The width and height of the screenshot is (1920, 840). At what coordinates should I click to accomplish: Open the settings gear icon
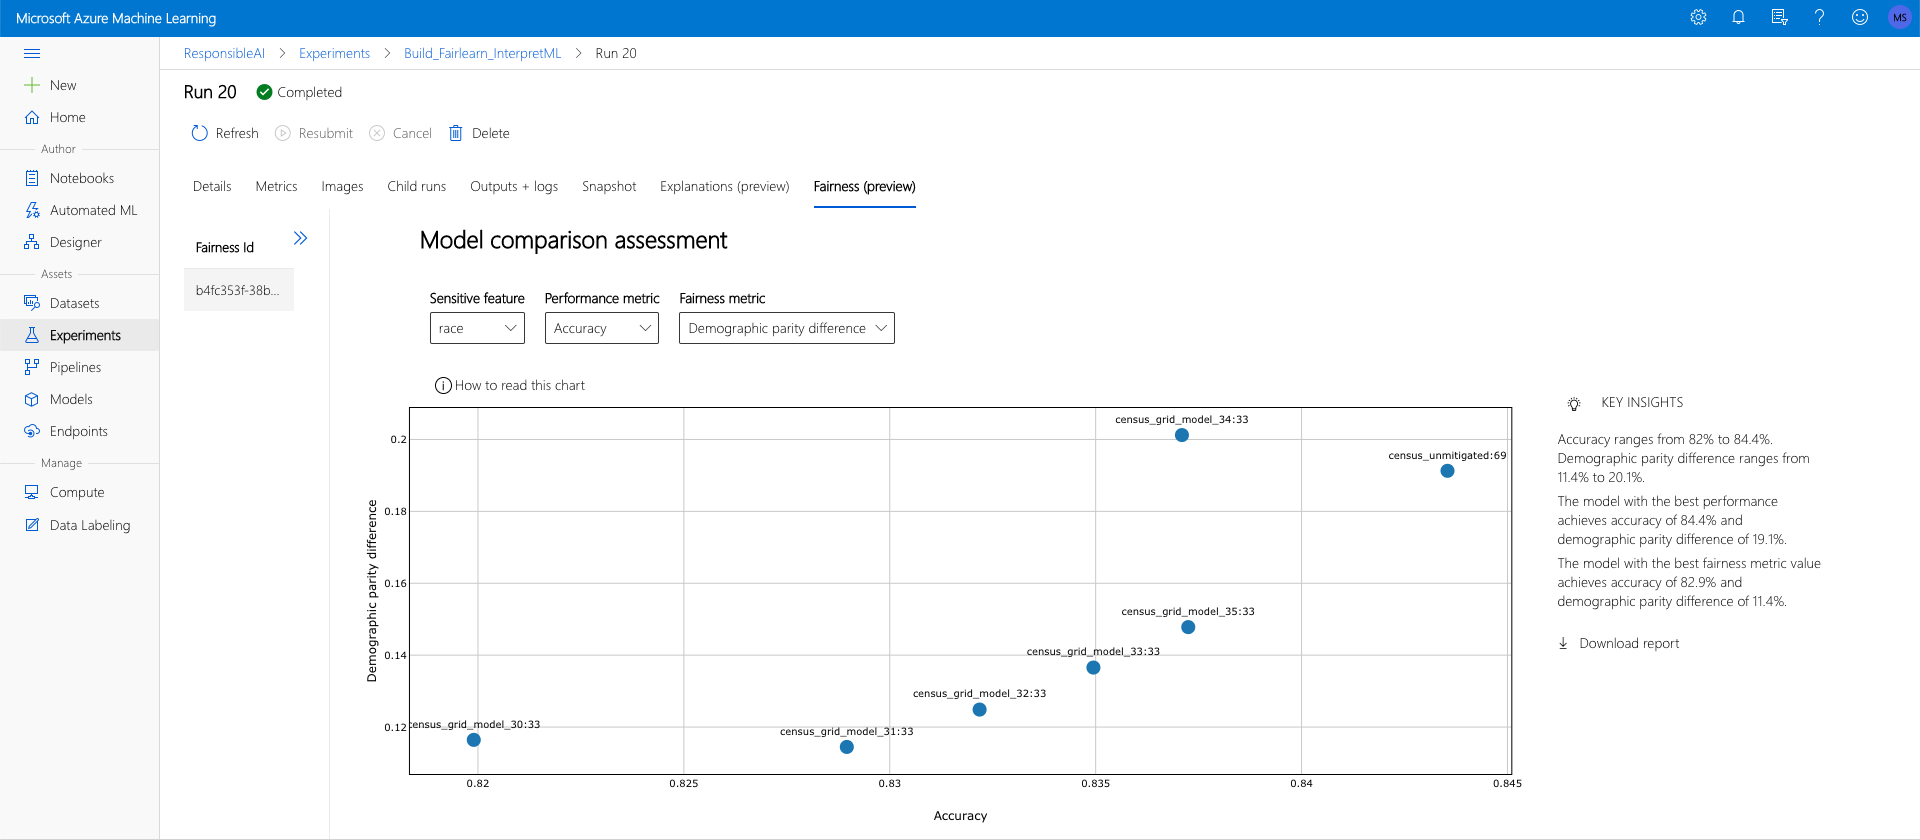[x=1698, y=17]
